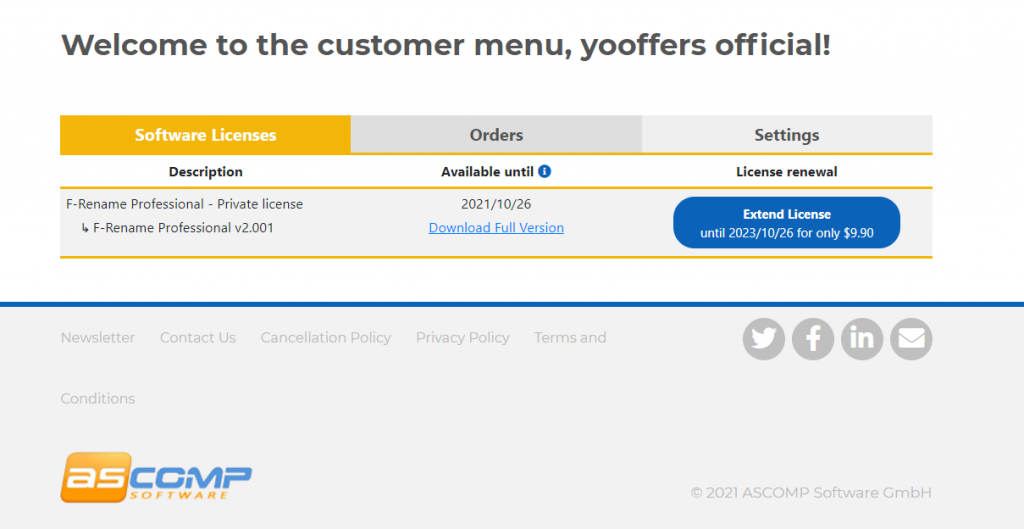1024x529 pixels.
Task: Open the LinkedIn social icon
Action: [862, 339]
